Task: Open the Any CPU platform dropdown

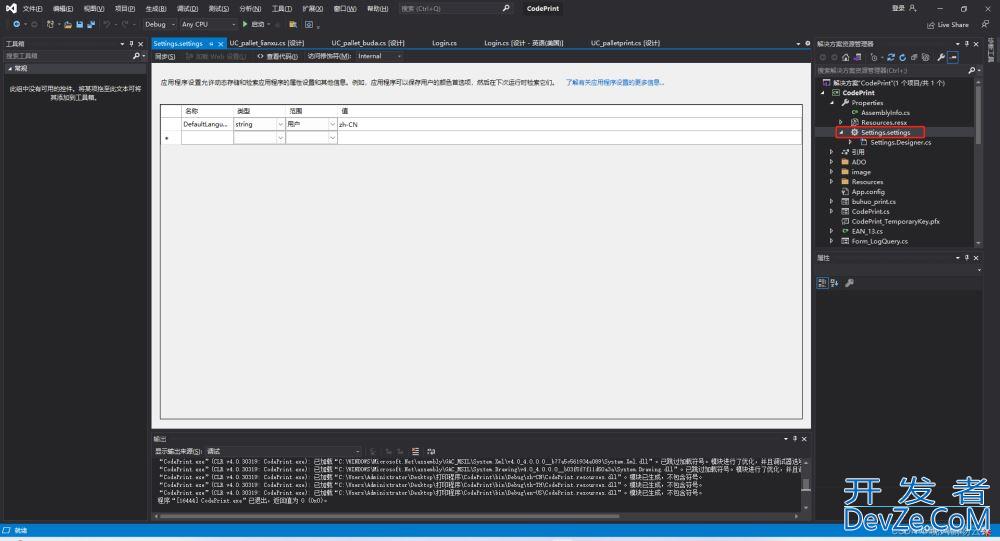Action: coord(209,24)
